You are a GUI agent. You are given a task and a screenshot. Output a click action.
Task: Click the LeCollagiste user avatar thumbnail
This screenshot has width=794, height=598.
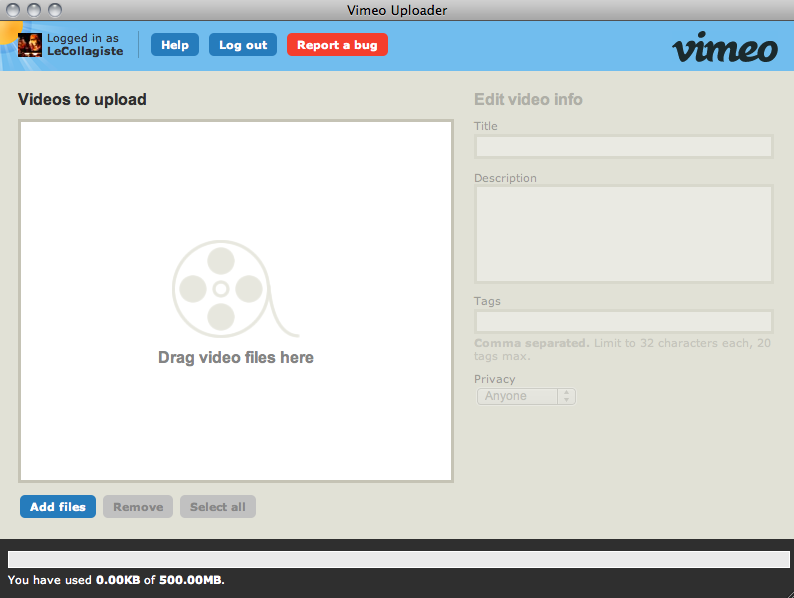30,45
